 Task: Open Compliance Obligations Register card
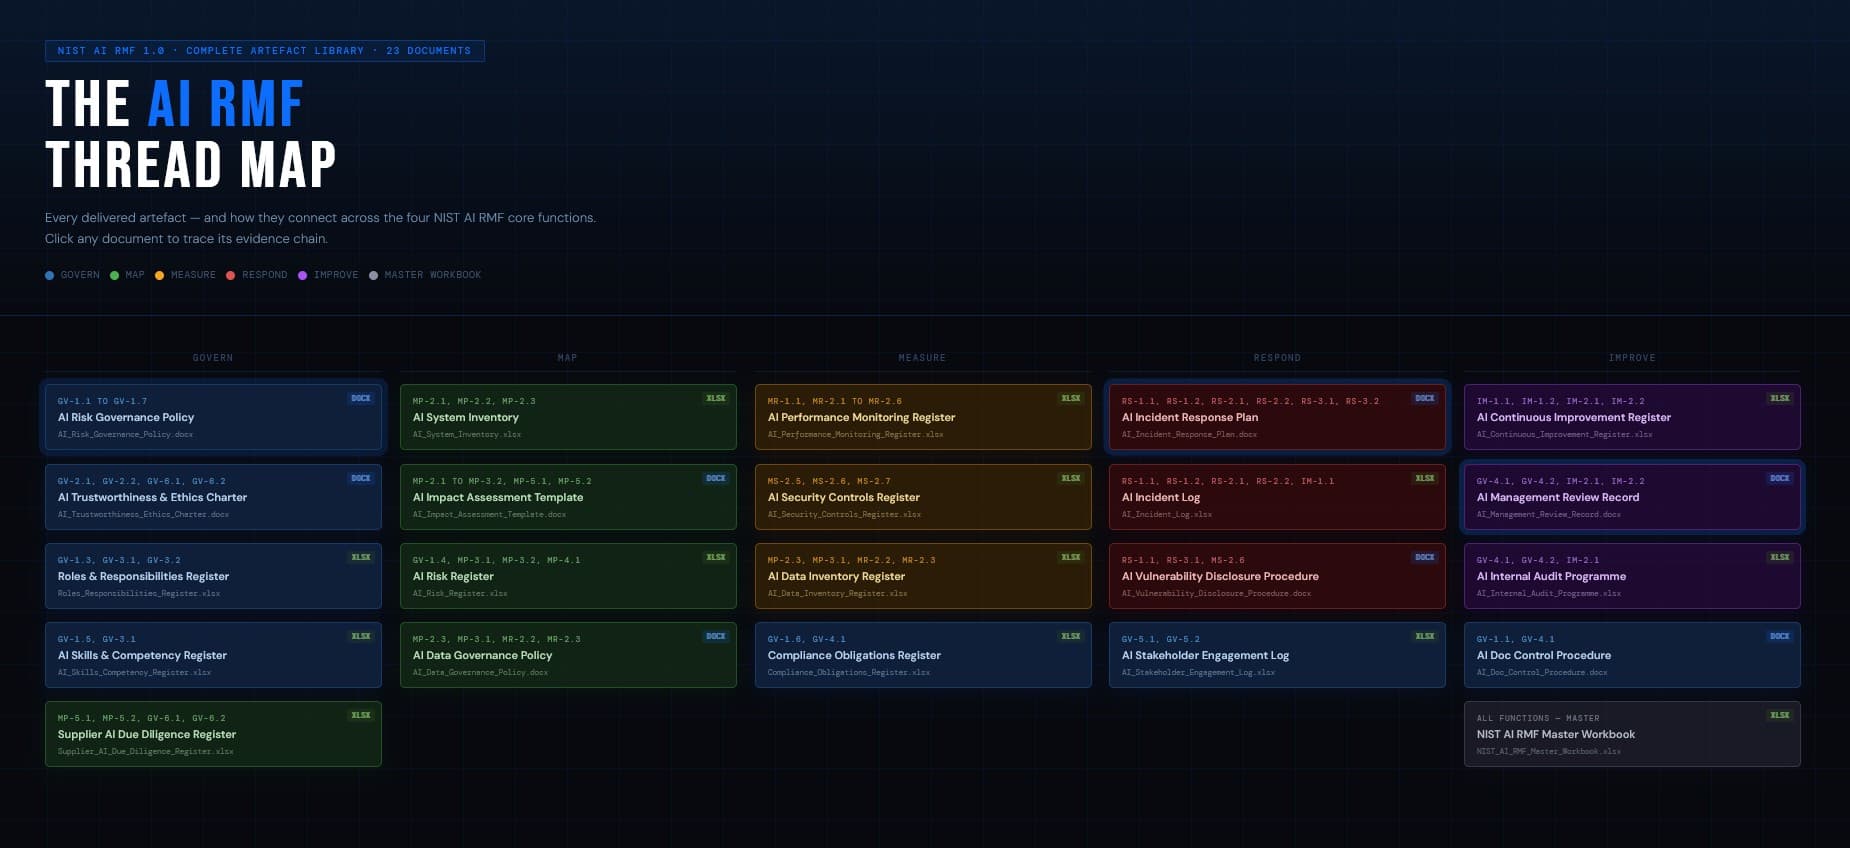(923, 655)
